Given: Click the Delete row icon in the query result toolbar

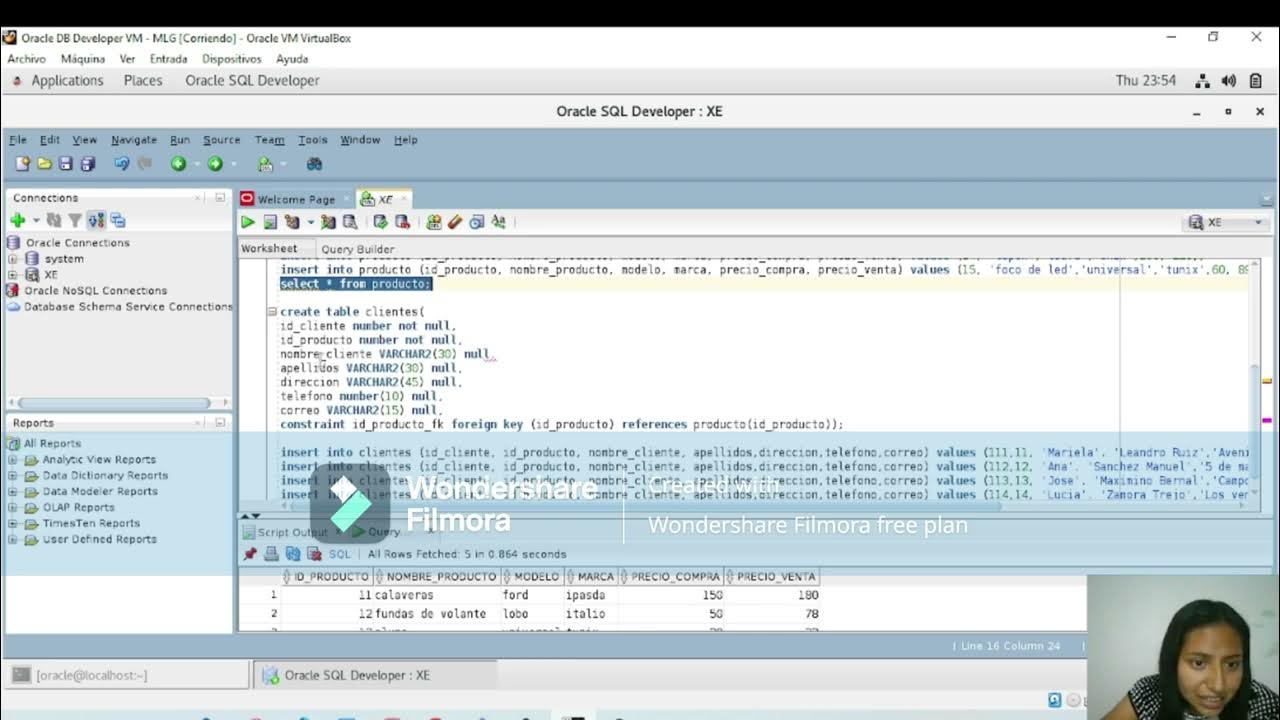Looking at the screenshot, I should tap(314, 554).
